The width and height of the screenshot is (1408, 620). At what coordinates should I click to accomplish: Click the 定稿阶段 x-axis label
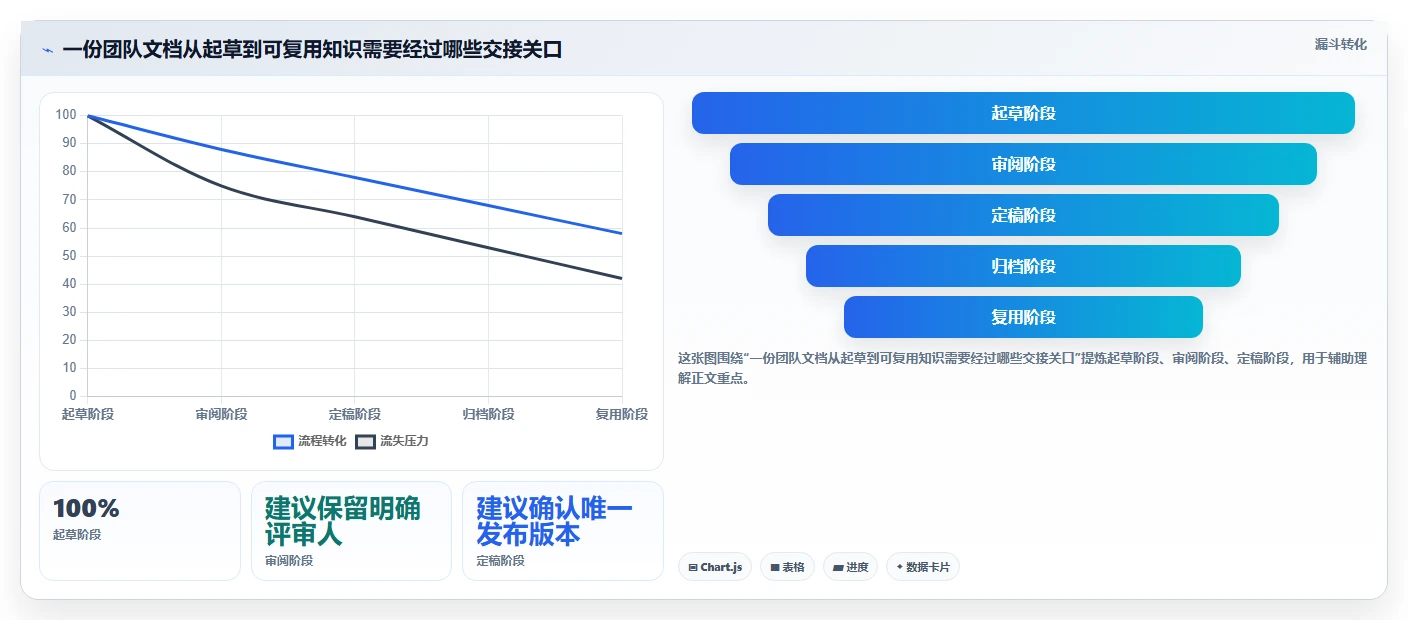[355, 414]
